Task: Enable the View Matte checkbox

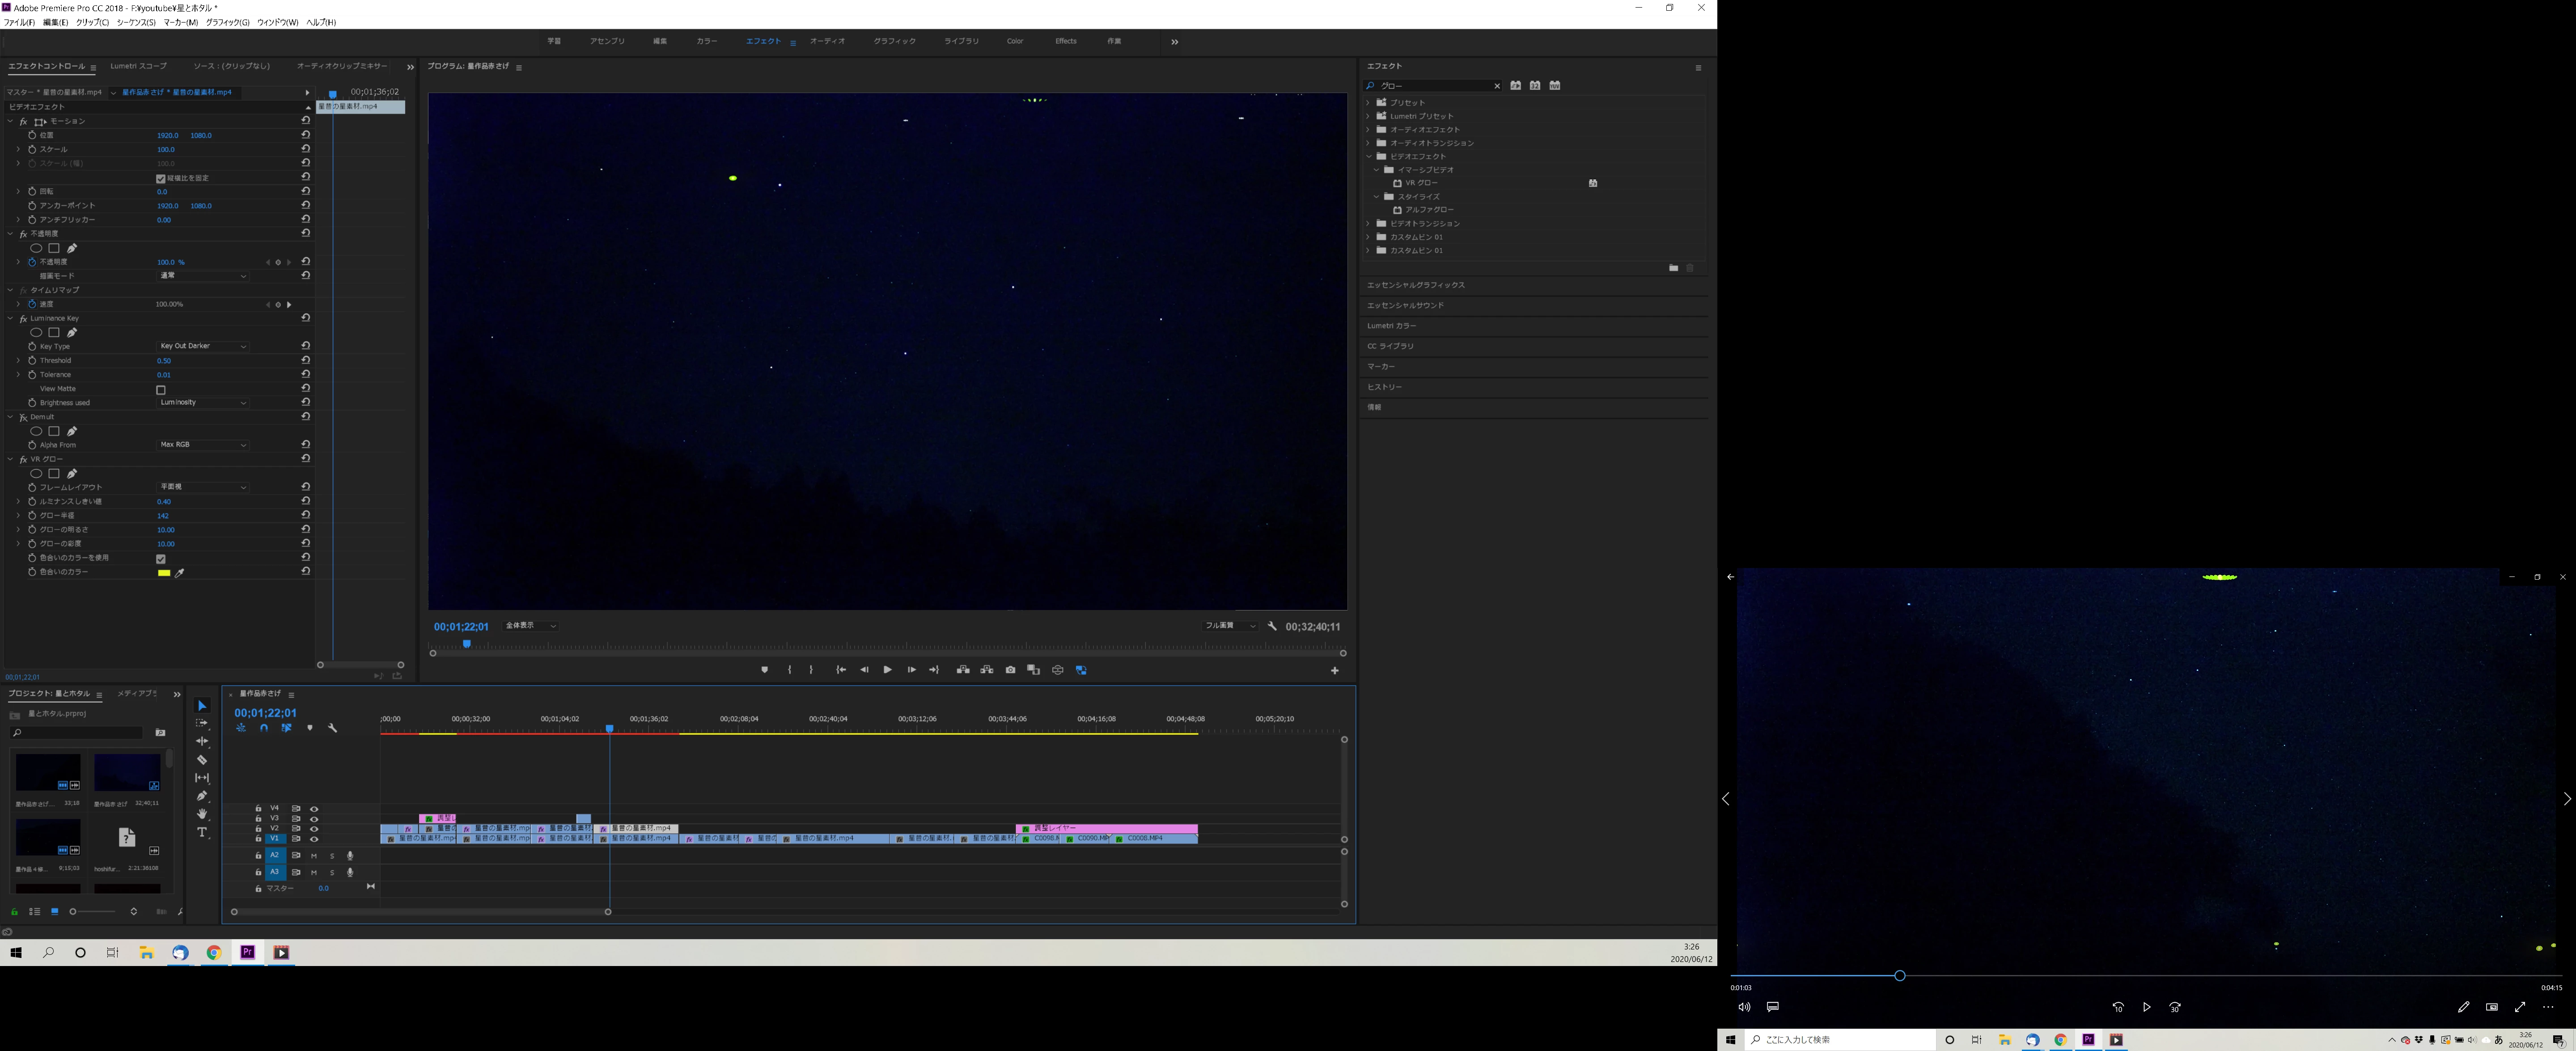Action: (x=161, y=390)
